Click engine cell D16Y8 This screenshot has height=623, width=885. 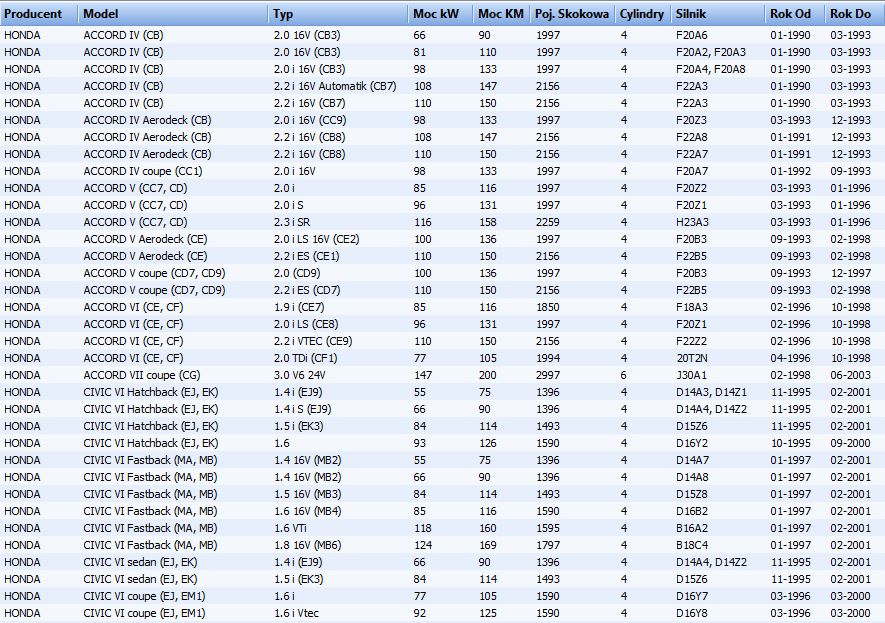691,613
